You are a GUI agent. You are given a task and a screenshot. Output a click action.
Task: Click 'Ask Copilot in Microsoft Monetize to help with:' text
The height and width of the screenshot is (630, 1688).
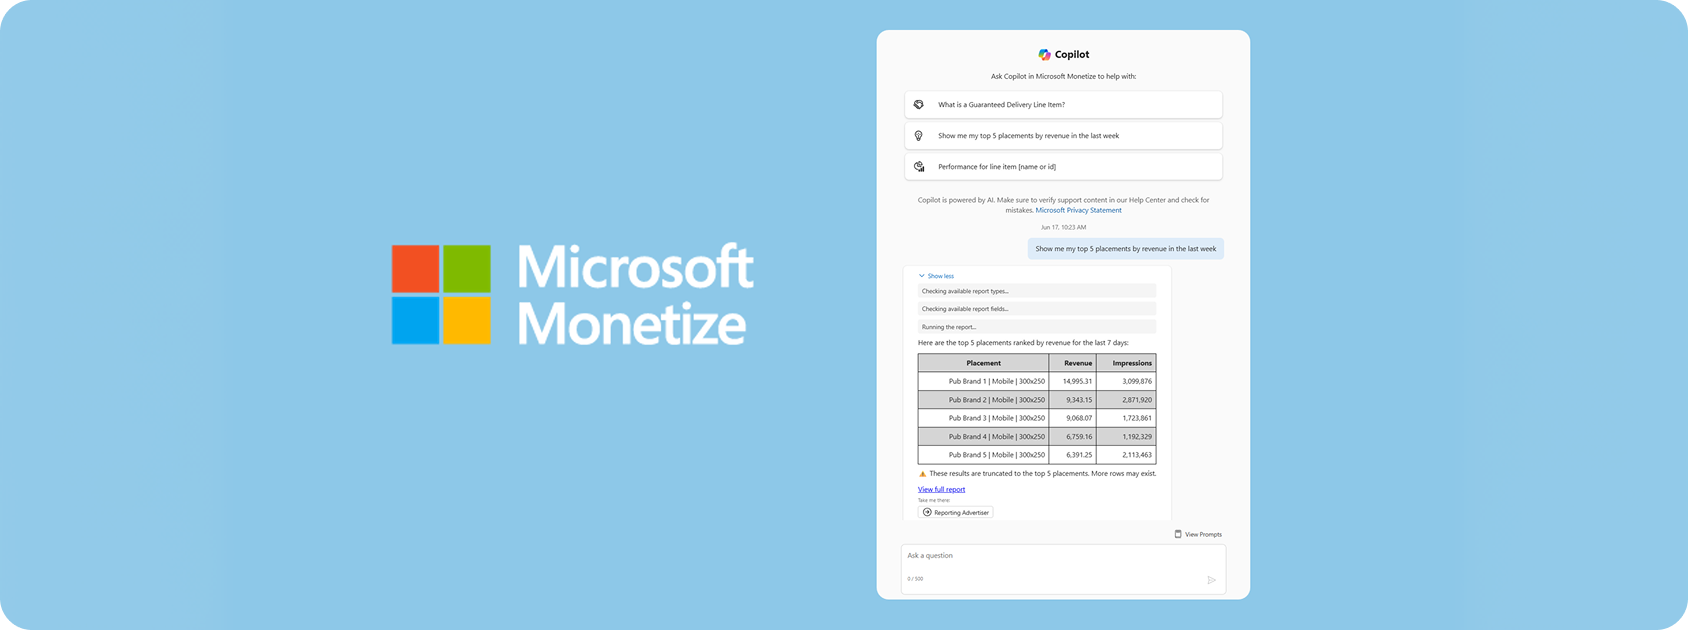[1063, 76]
